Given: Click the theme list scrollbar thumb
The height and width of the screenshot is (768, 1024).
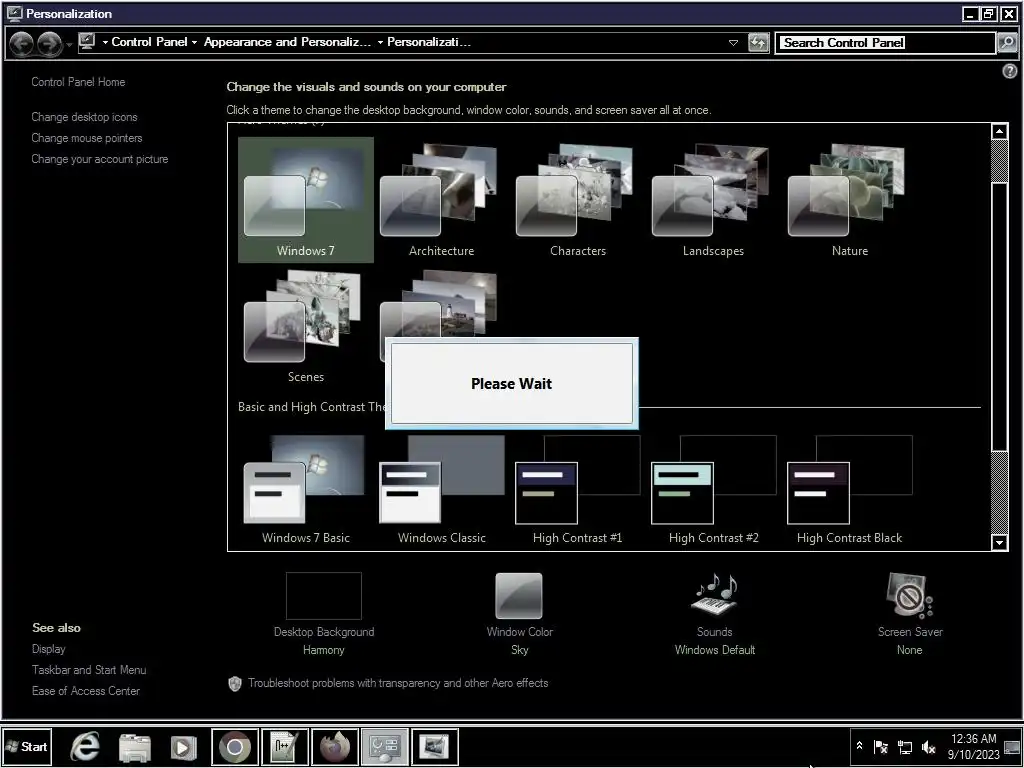Looking at the screenshot, I should (x=999, y=317).
